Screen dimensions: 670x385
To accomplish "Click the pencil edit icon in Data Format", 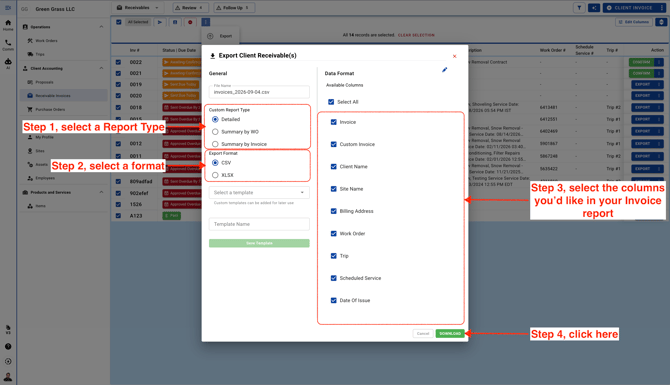I will 444,70.
